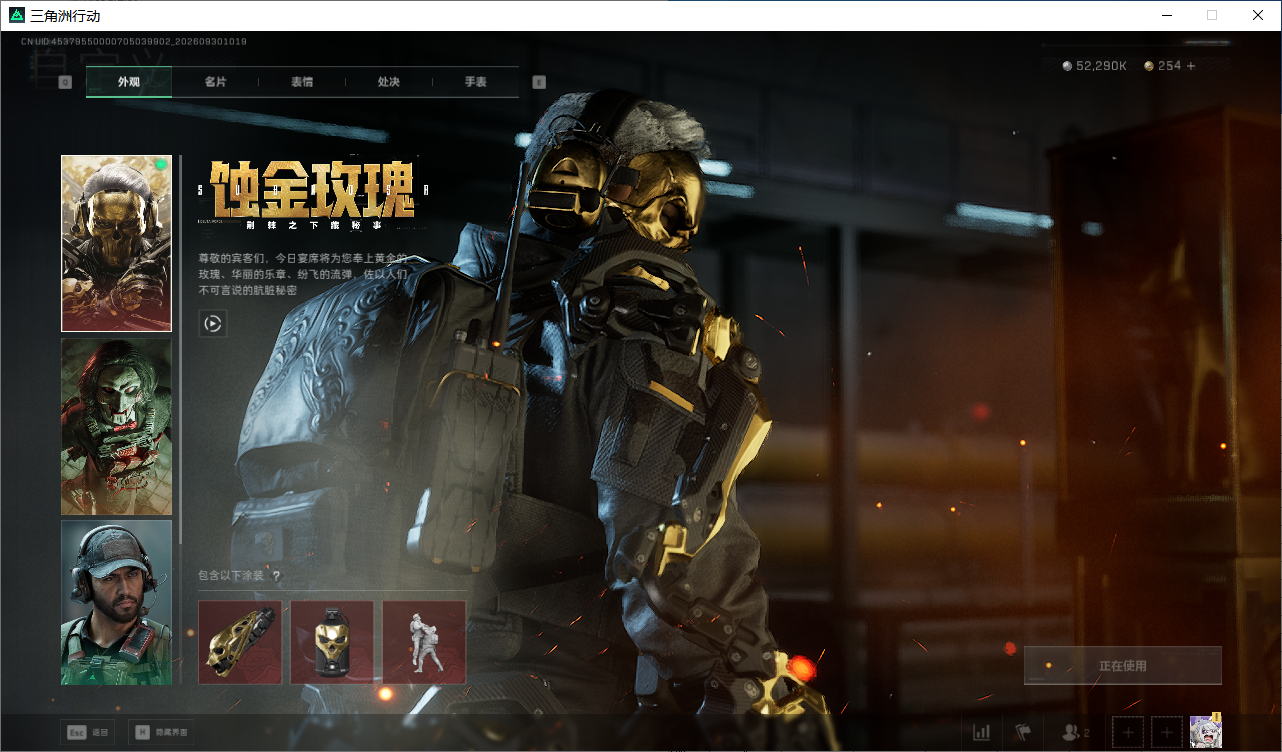Add teammate in first empty squad slot

[x=1128, y=733]
